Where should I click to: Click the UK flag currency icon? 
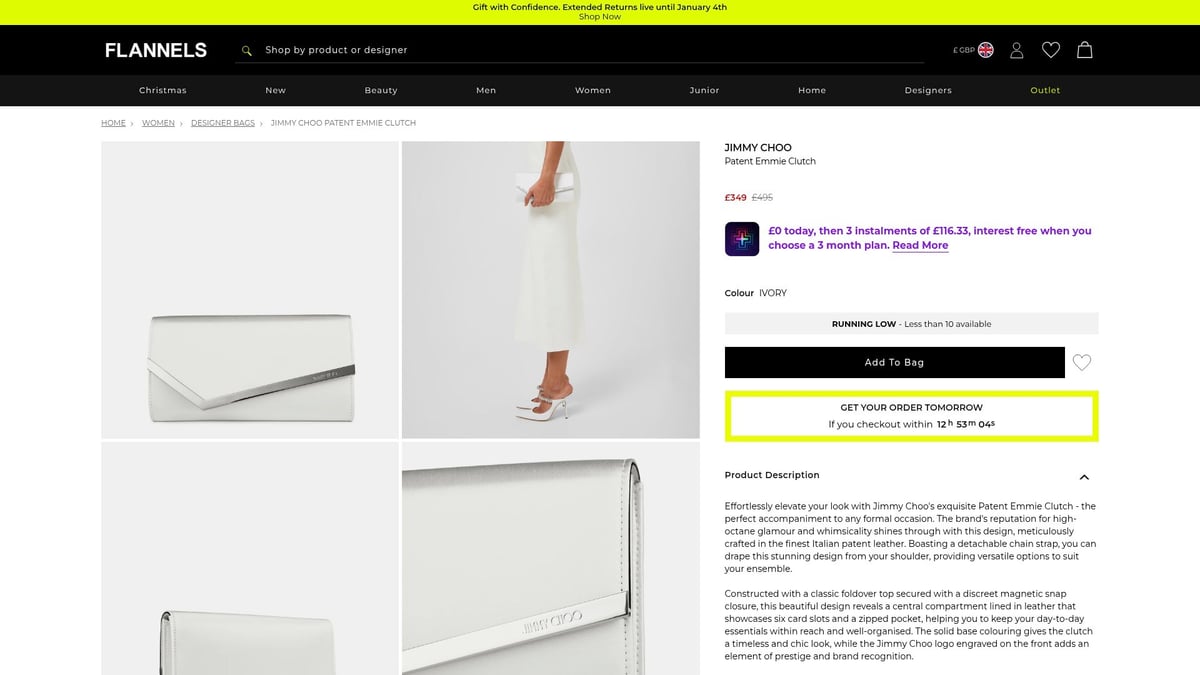tap(985, 50)
